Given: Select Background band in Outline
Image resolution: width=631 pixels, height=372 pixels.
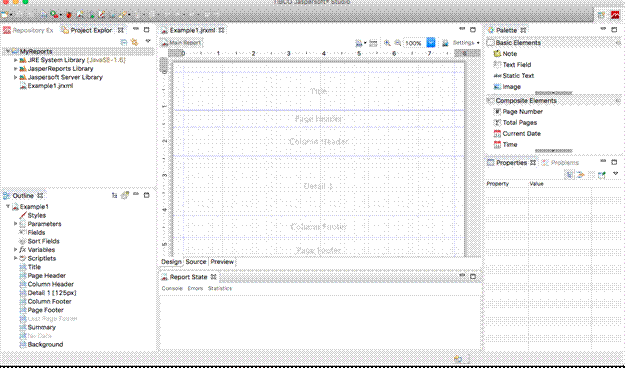Looking at the screenshot, I should 41,345.
